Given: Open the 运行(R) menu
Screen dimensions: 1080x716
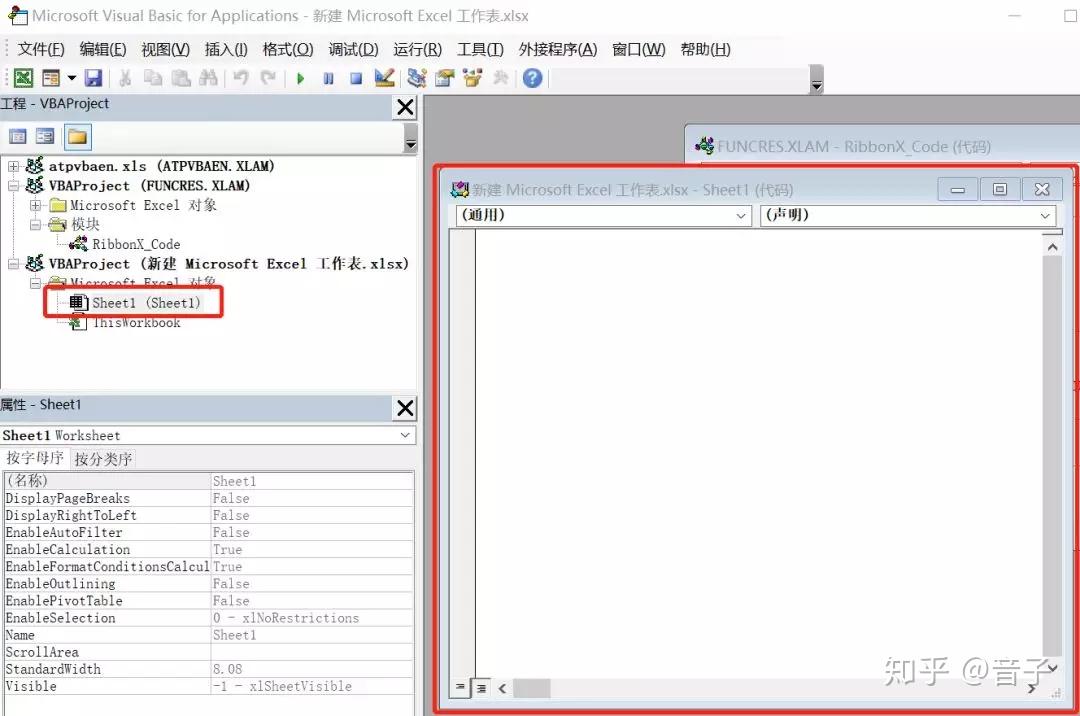Looking at the screenshot, I should click(x=417, y=50).
